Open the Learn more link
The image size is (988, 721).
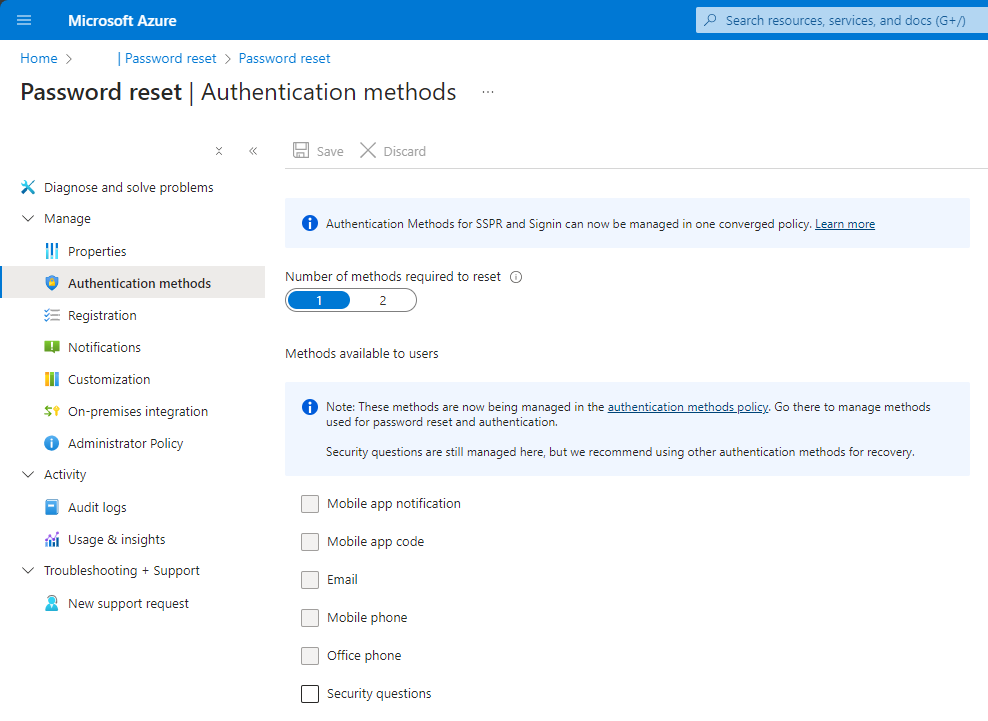click(x=845, y=224)
